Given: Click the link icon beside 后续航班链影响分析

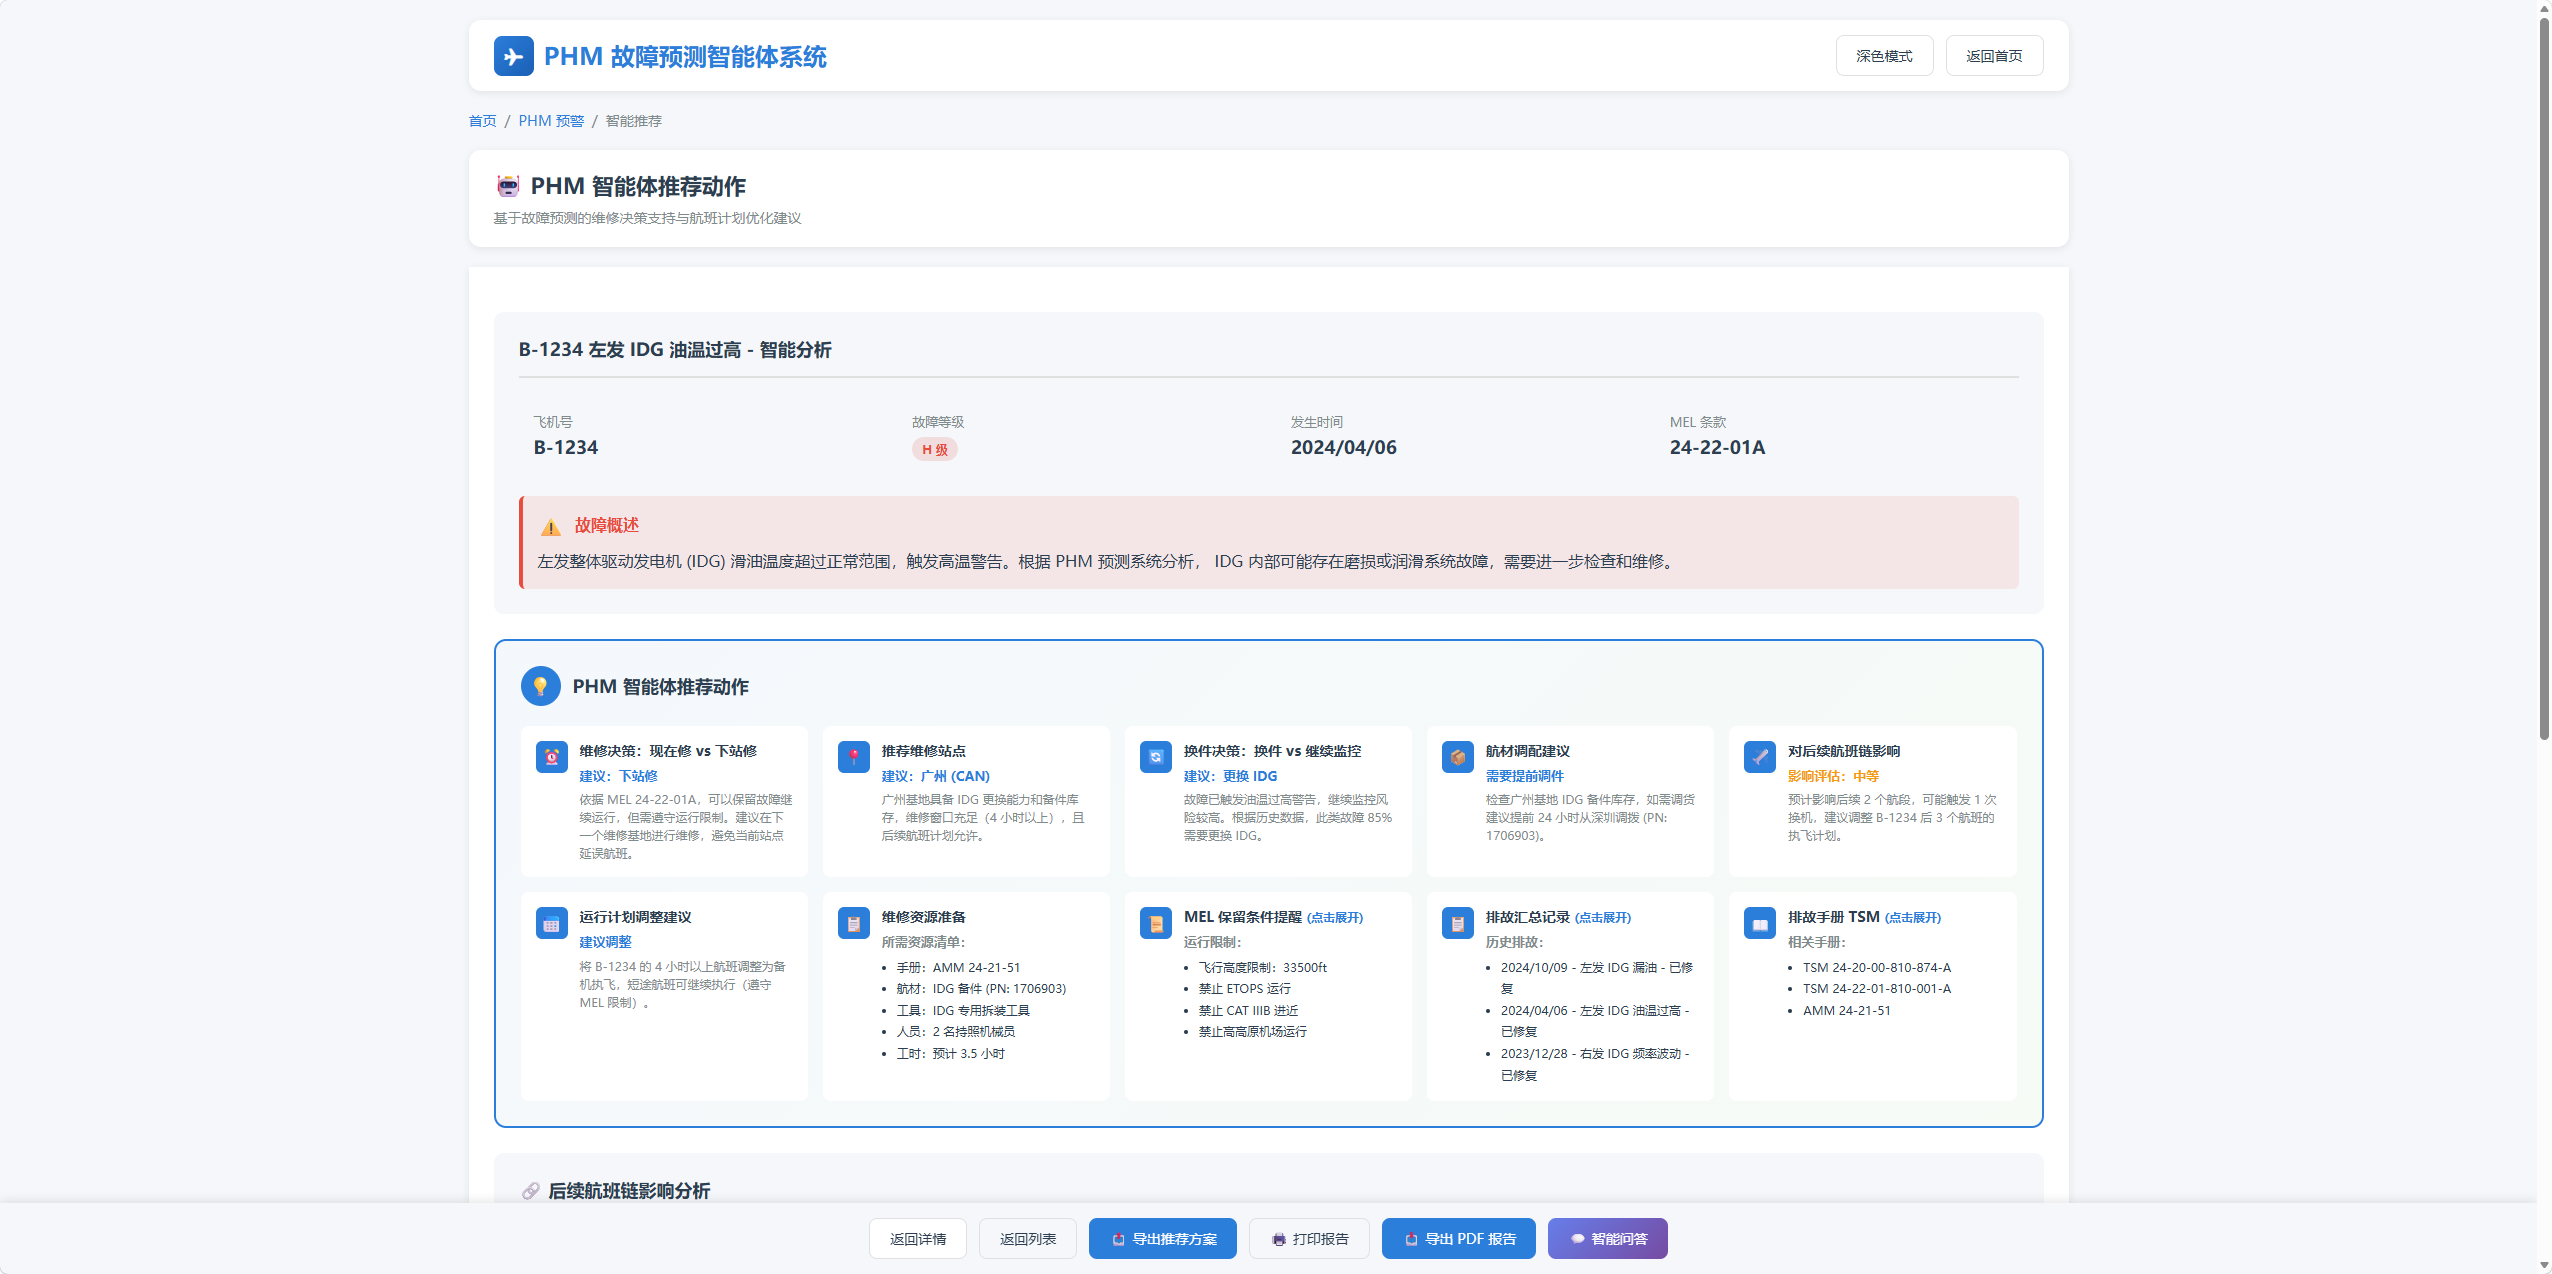Looking at the screenshot, I should 530,1191.
